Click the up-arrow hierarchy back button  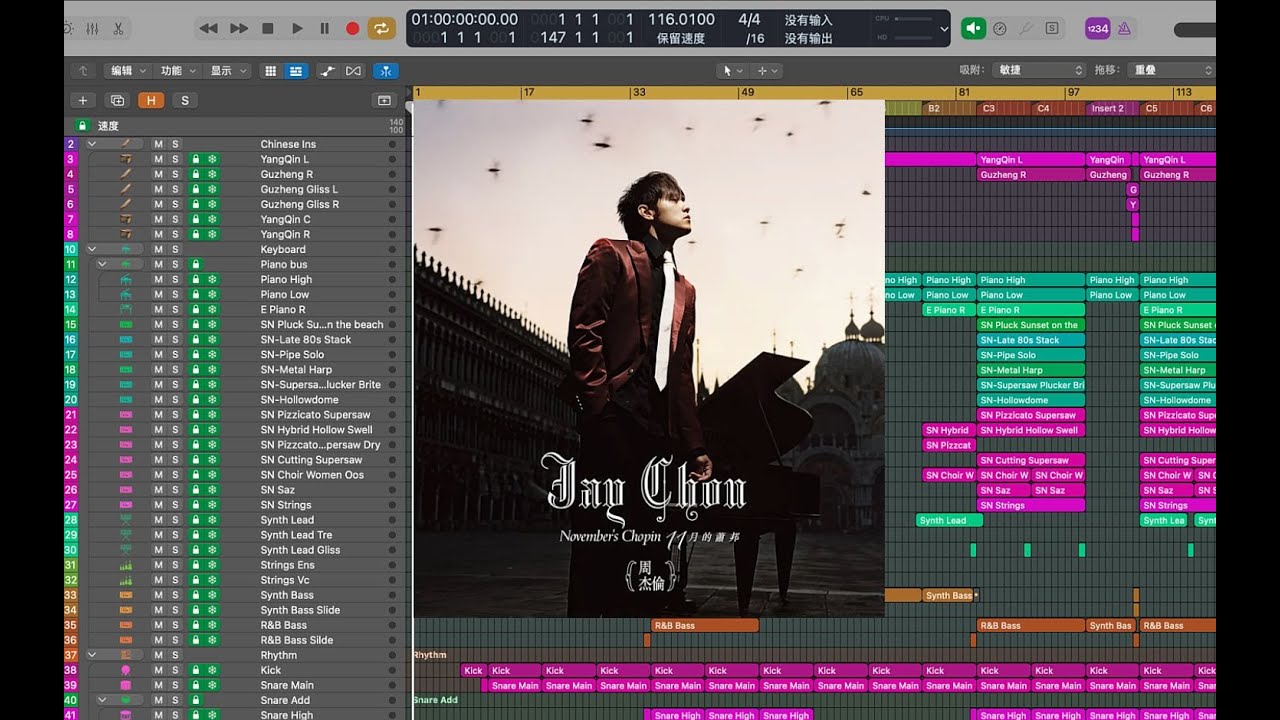pos(82,71)
